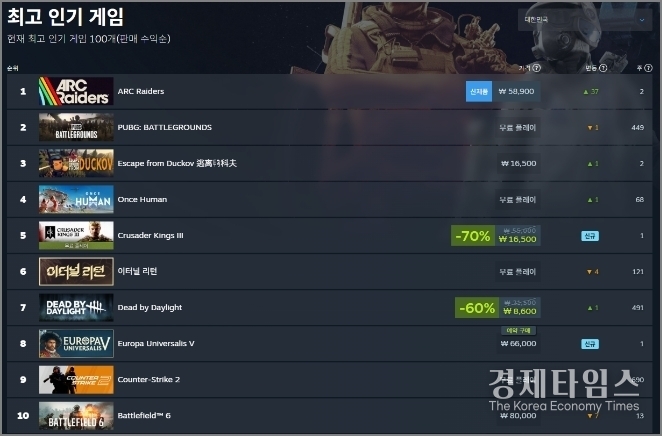662x436 pixels.
Task: Click the weeks column help icon
Action: click(648, 68)
